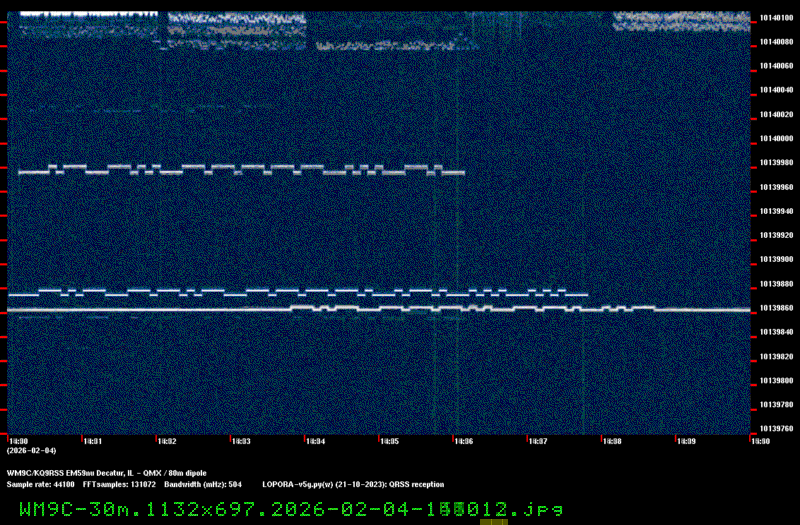Click the WM9C/KQ9RSS EM59nu Decatur station line
This screenshot has height=525, width=800.
pos(107,473)
